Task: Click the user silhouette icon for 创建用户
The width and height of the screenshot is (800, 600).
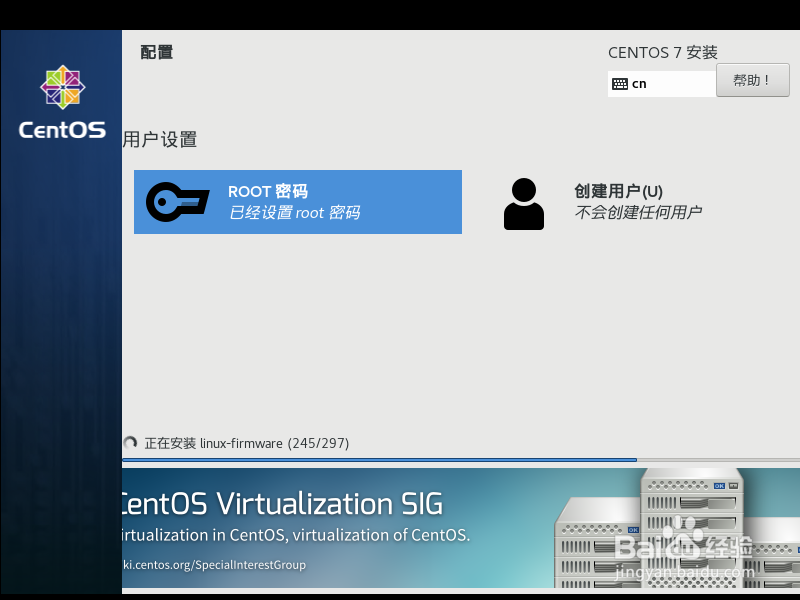Action: [524, 203]
